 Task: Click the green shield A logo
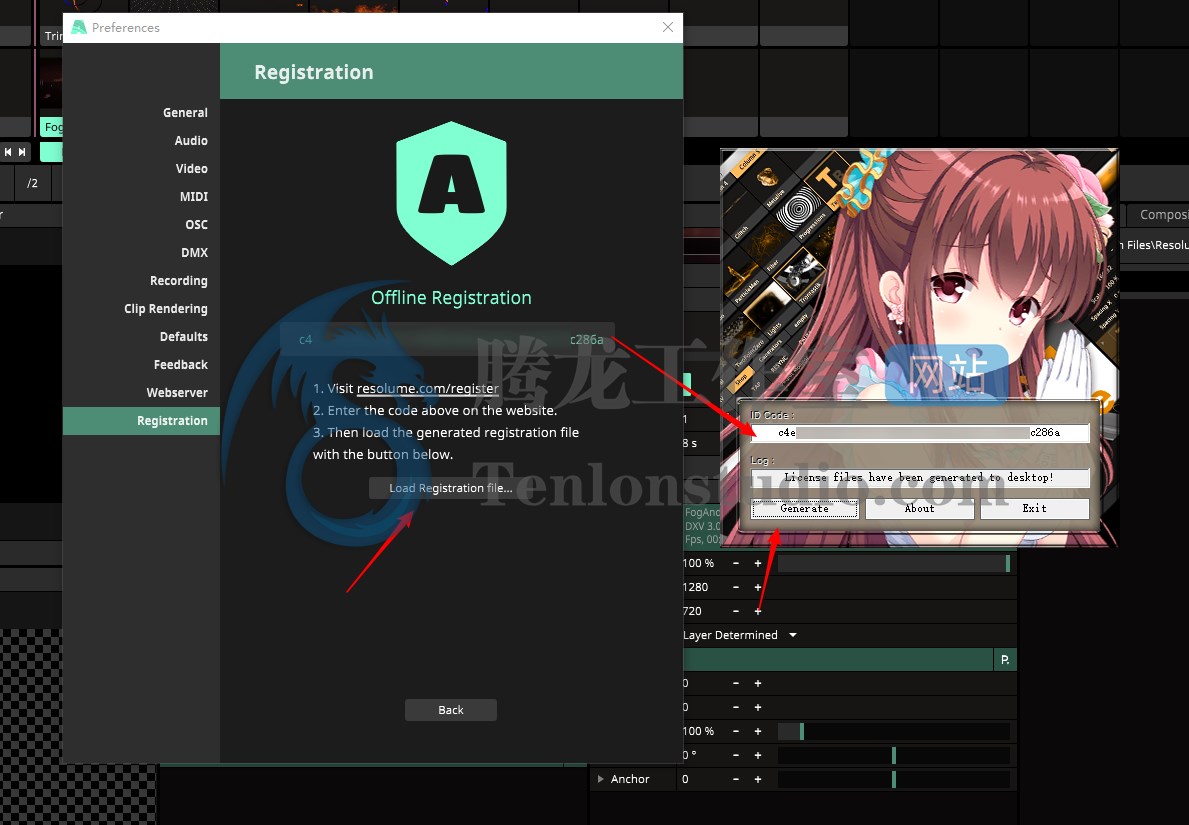[x=451, y=193]
